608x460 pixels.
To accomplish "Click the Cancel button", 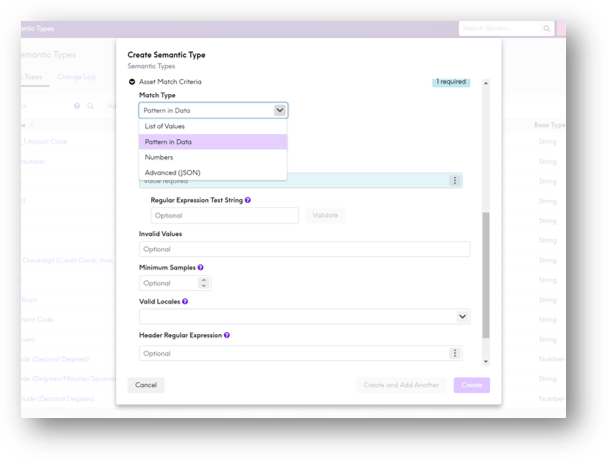I will click(146, 385).
